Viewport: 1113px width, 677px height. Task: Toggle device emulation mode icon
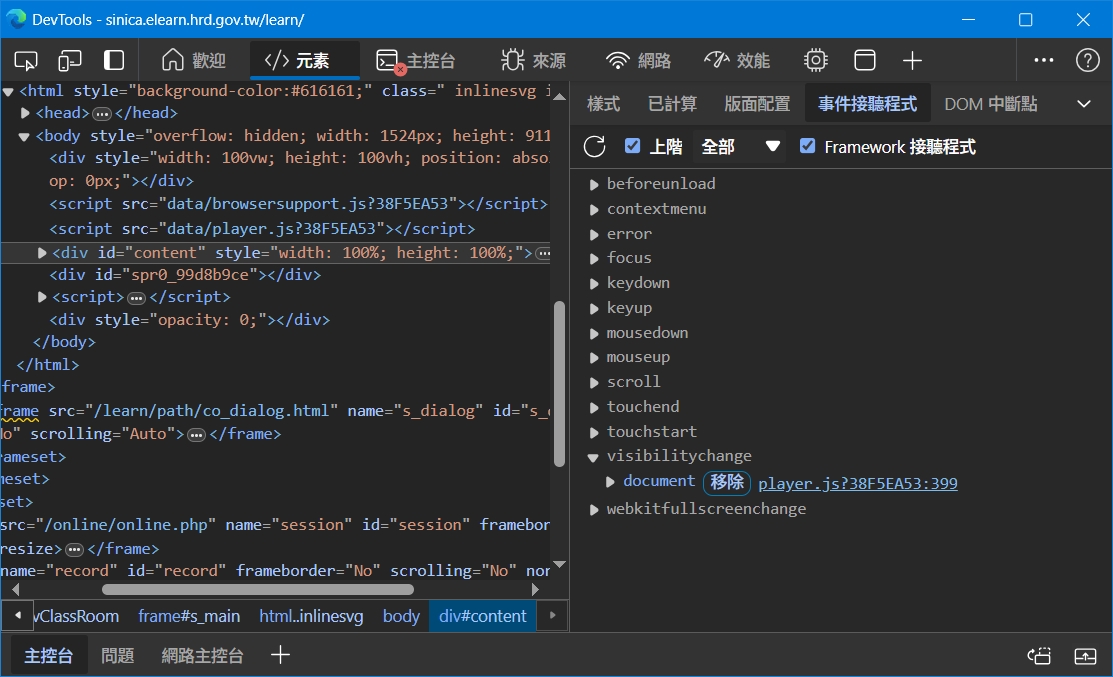[70, 60]
